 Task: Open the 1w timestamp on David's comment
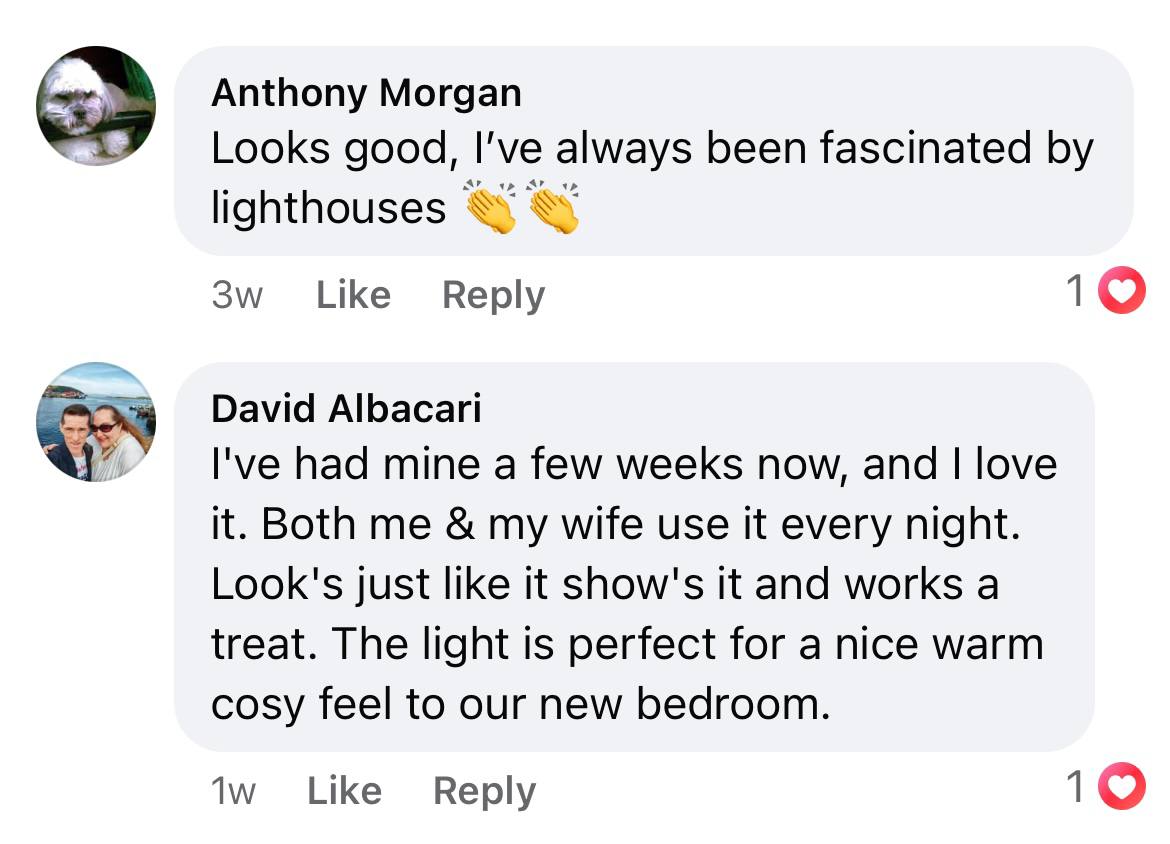click(x=234, y=791)
